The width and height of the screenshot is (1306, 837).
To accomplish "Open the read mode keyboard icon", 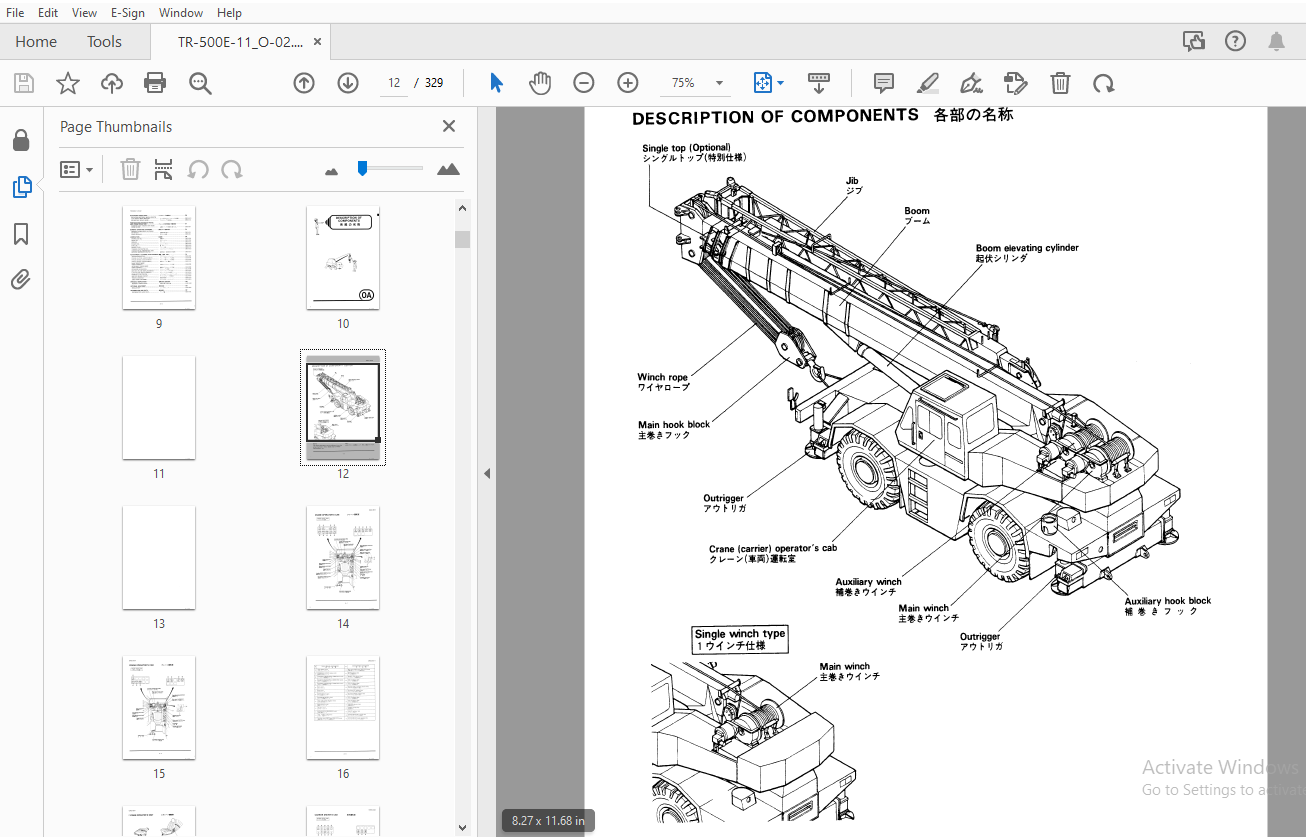I will point(819,83).
